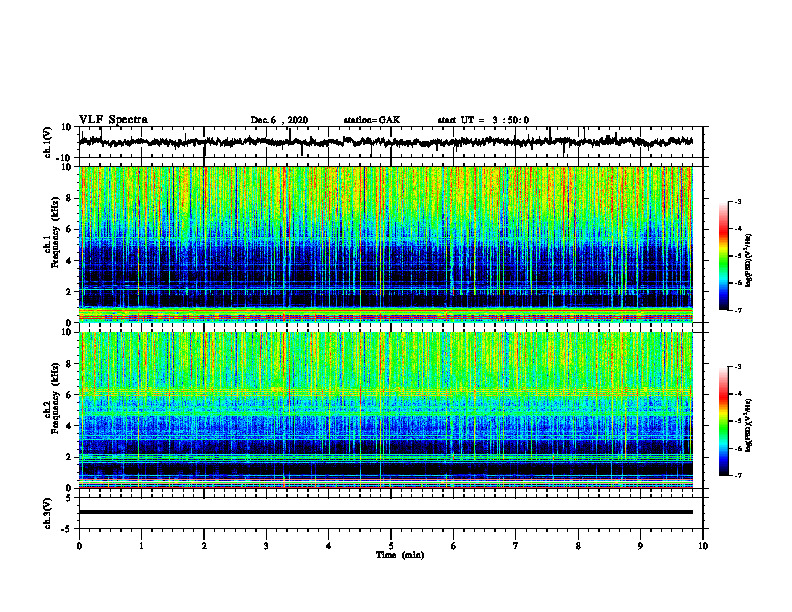The image size is (792, 612).
Task: Click the ch.2 frequency axis "8" kHz tick label
Action: click(x=69, y=364)
